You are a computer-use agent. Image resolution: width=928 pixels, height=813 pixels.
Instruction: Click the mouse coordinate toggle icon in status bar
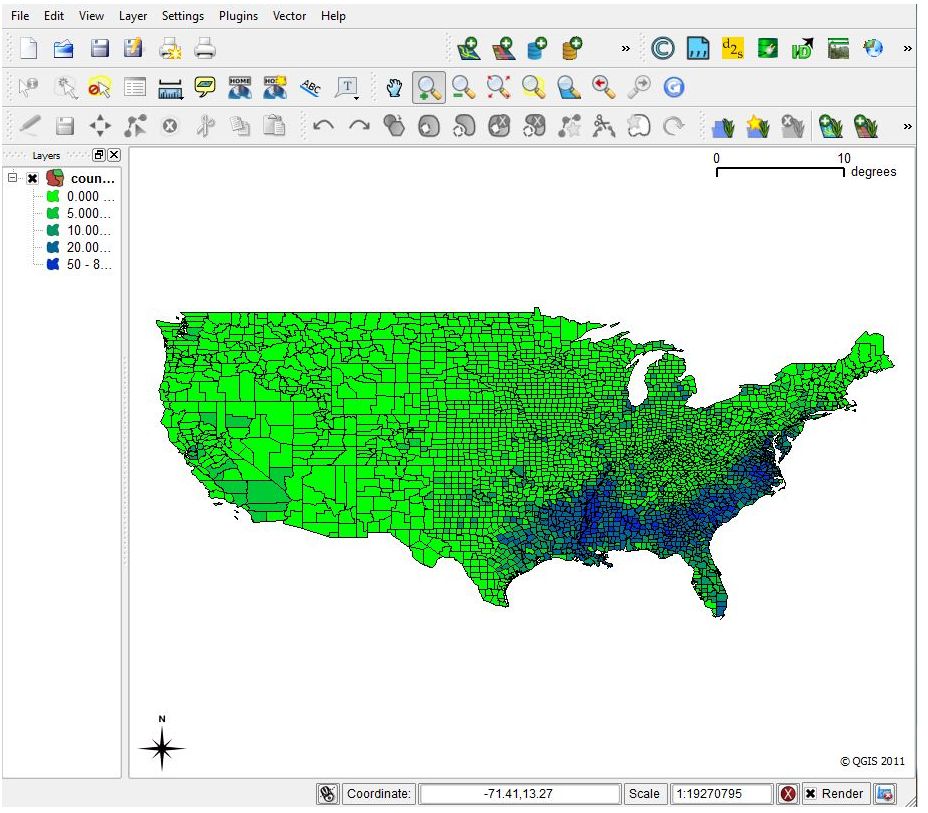[327, 793]
